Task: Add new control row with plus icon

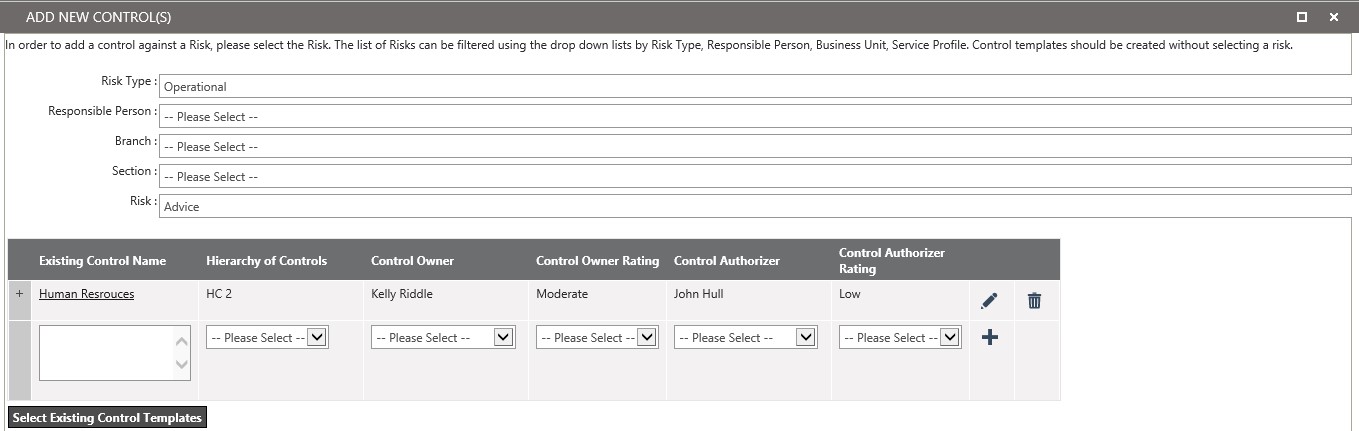Action: coord(990,338)
